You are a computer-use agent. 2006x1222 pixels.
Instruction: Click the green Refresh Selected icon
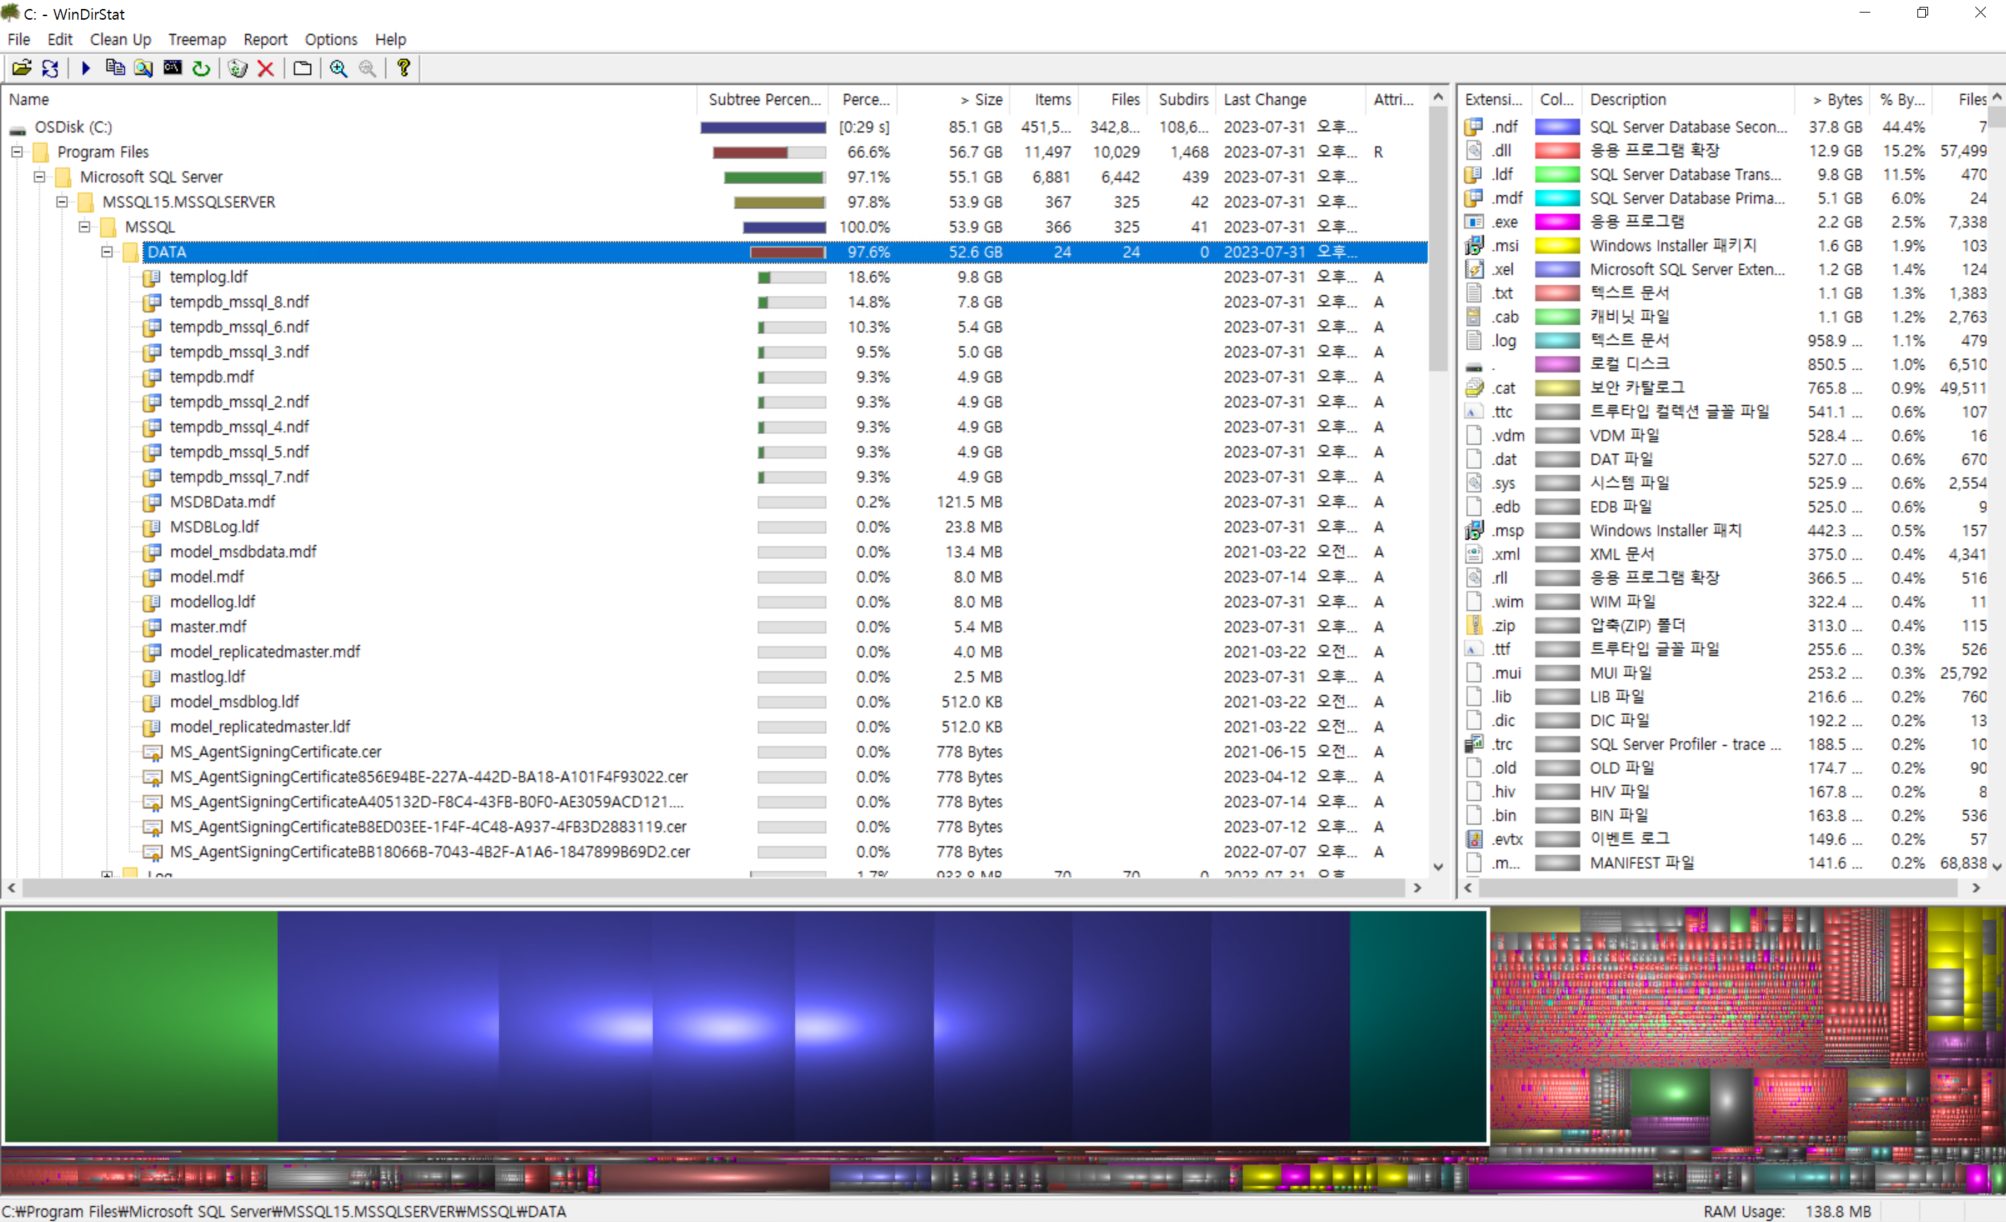(201, 68)
